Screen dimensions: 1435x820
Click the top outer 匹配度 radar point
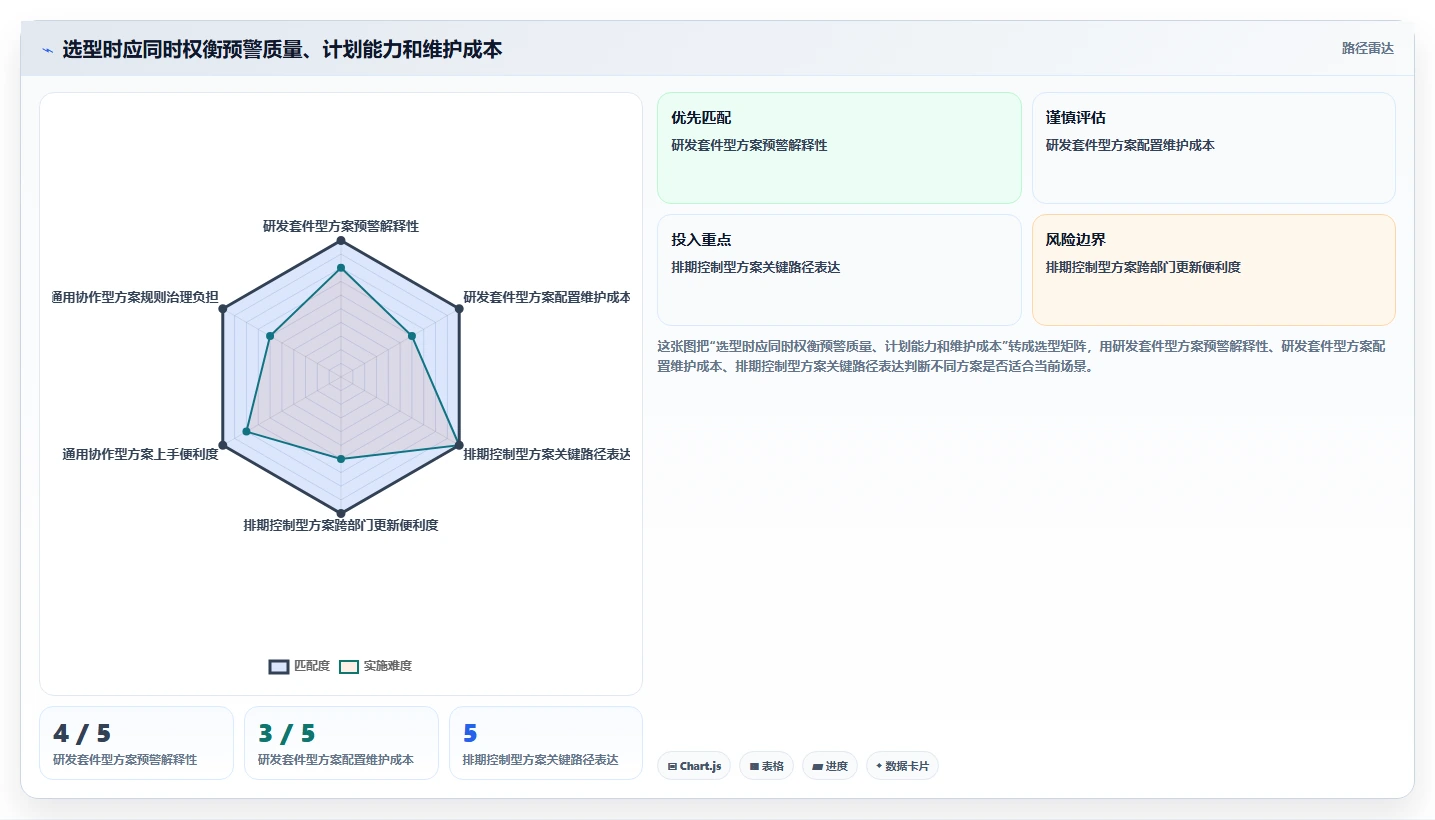[x=341, y=241]
